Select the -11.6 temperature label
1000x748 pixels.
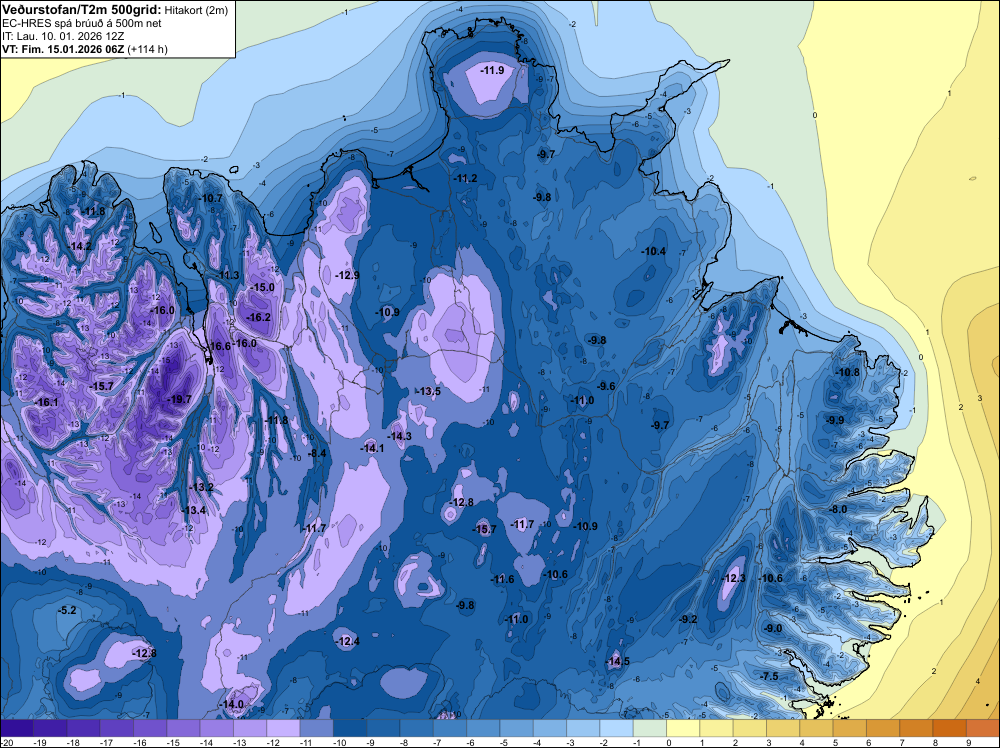tap(502, 580)
